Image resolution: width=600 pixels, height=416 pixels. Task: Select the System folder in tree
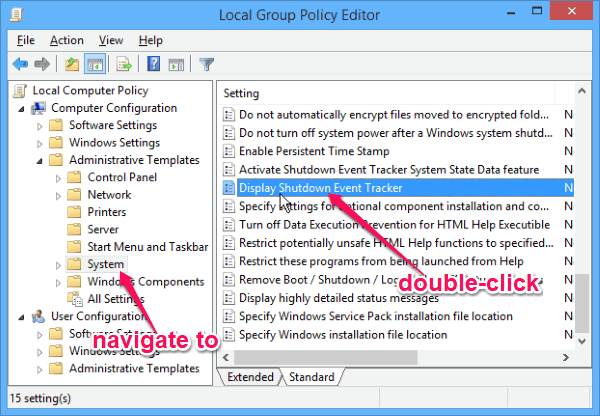[106, 264]
